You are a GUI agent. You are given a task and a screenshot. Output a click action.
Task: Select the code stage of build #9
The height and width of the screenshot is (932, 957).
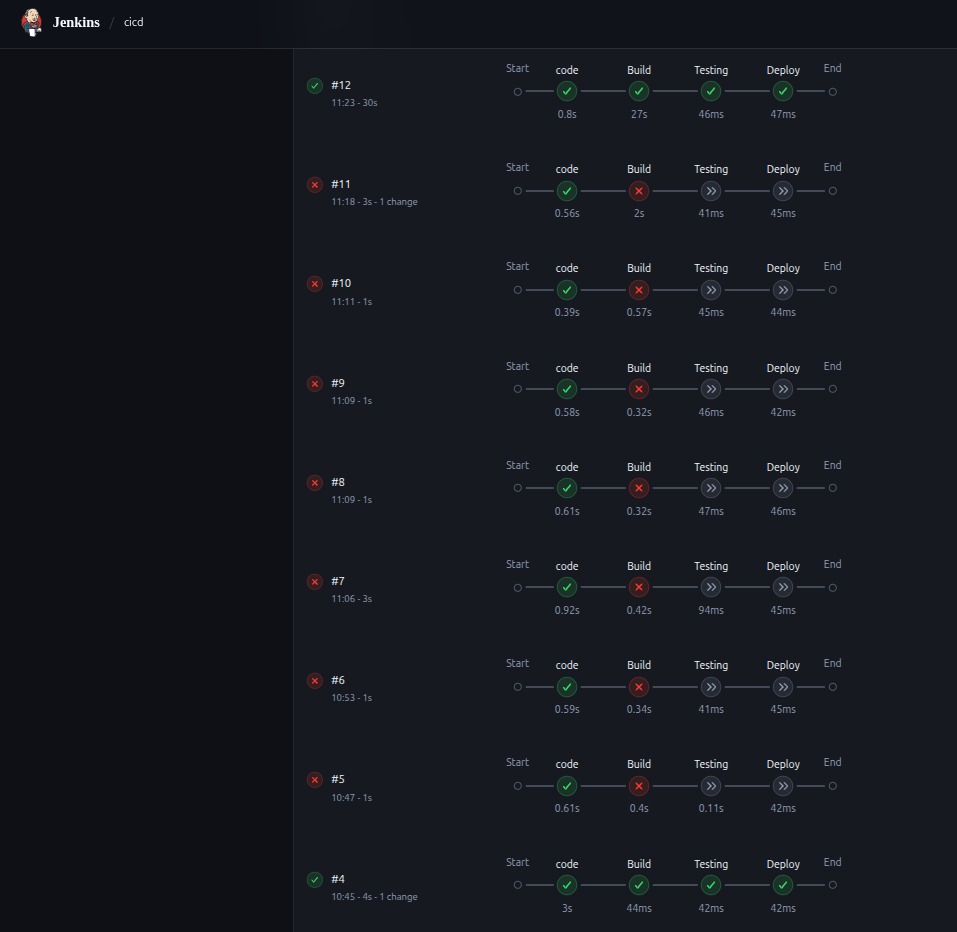[567, 389]
